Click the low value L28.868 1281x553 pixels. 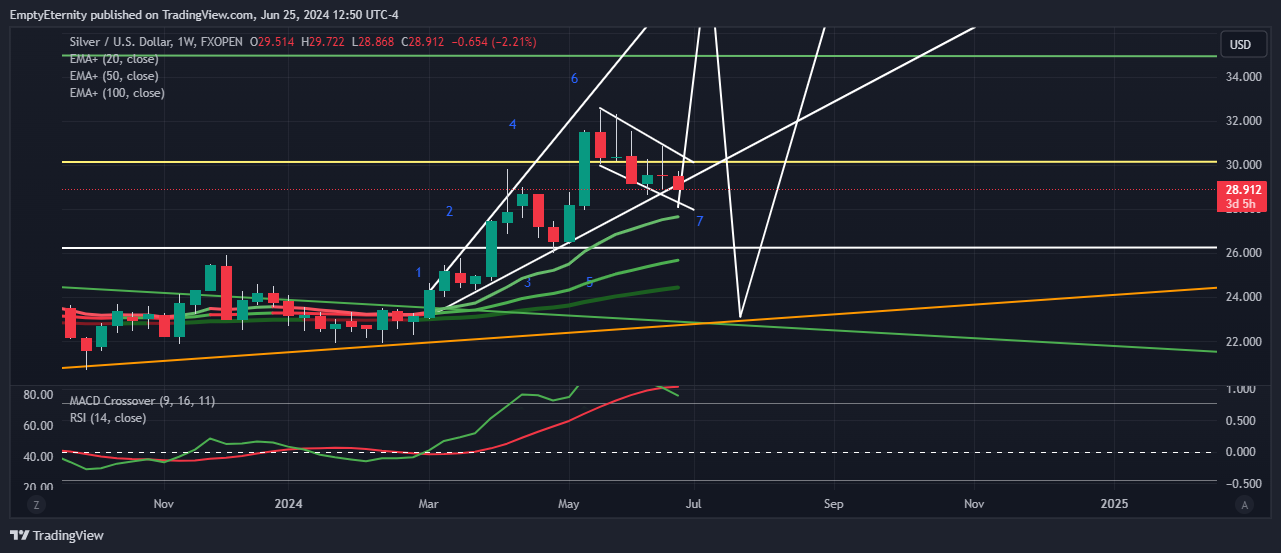373,42
